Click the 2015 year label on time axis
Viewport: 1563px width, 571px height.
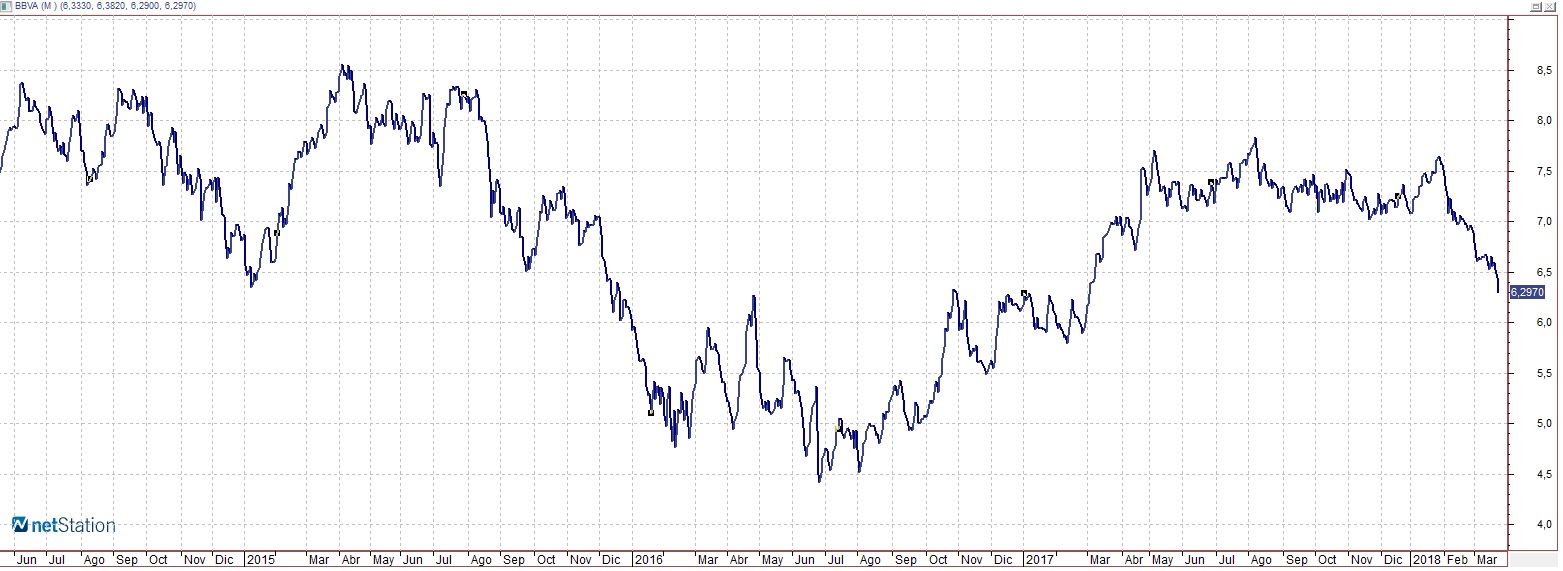[261, 560]
